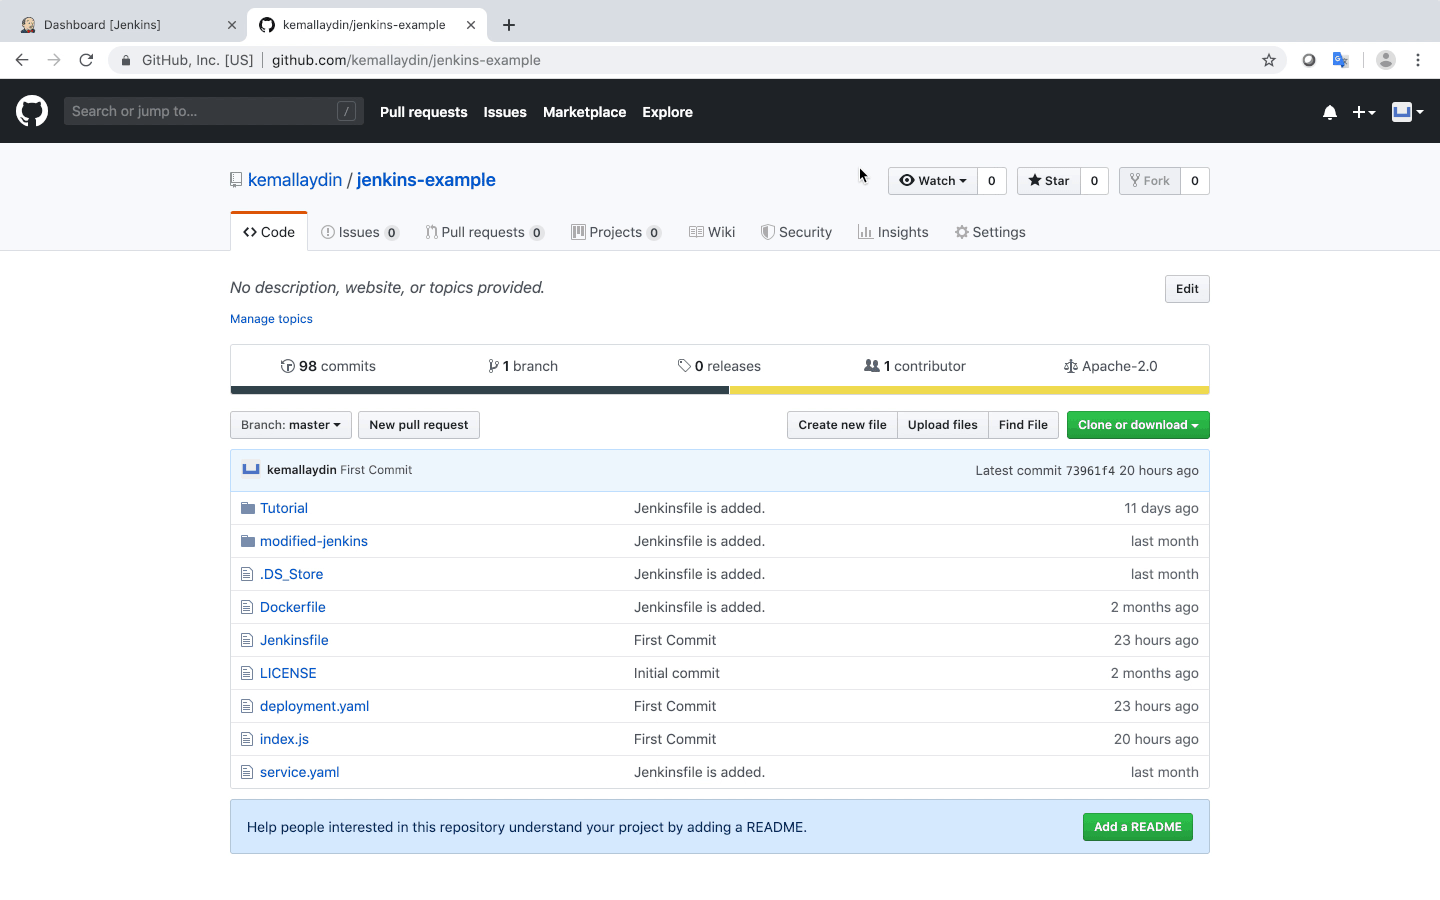Image resolution: width=1440 pixels, height=900 pixels.
Task: View the 98 commits
Action: [x=328, y=366]
